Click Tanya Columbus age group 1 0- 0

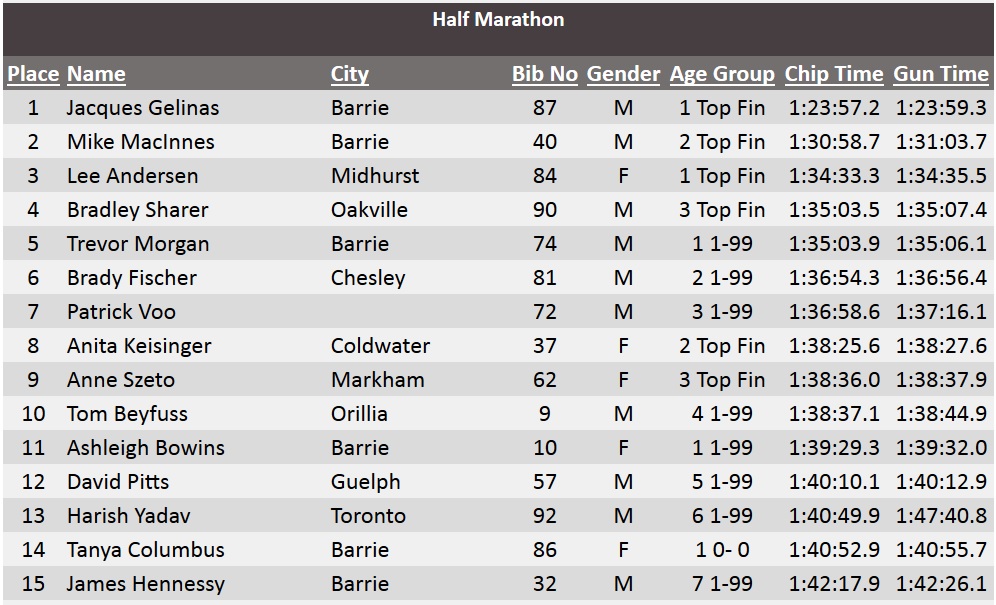pos(722,550)
